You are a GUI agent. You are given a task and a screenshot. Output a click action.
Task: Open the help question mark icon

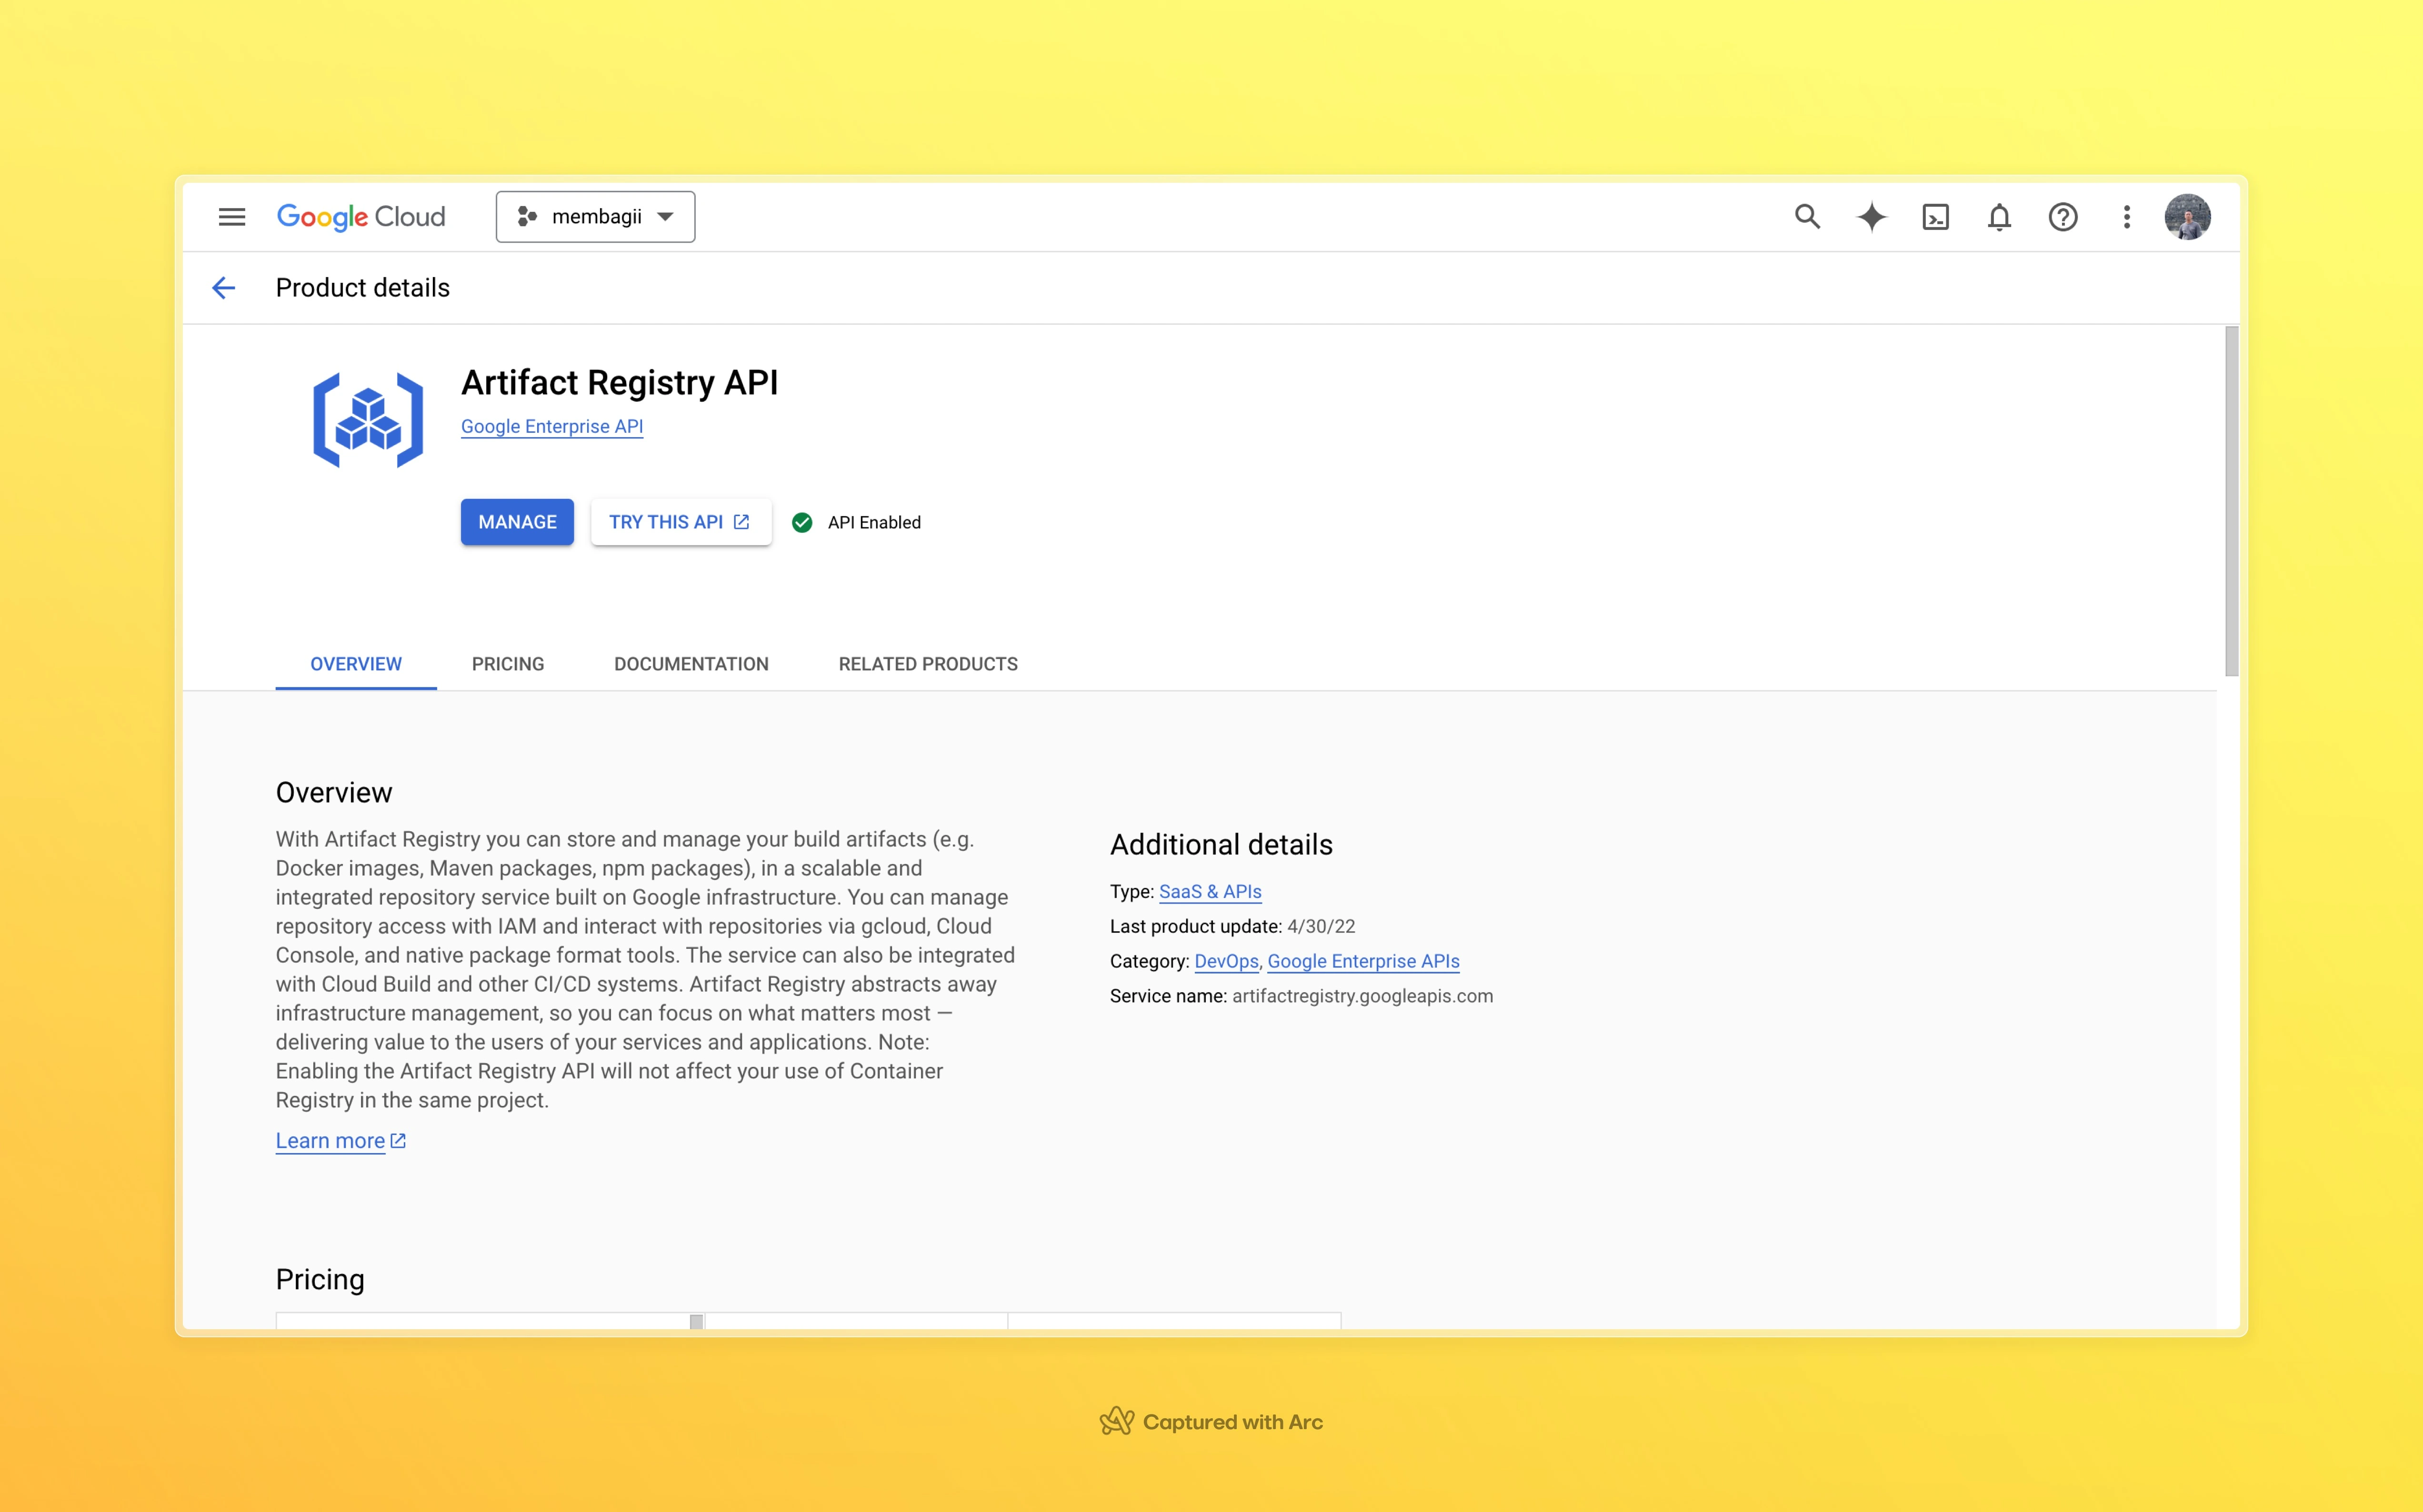tap(2062, 216)
